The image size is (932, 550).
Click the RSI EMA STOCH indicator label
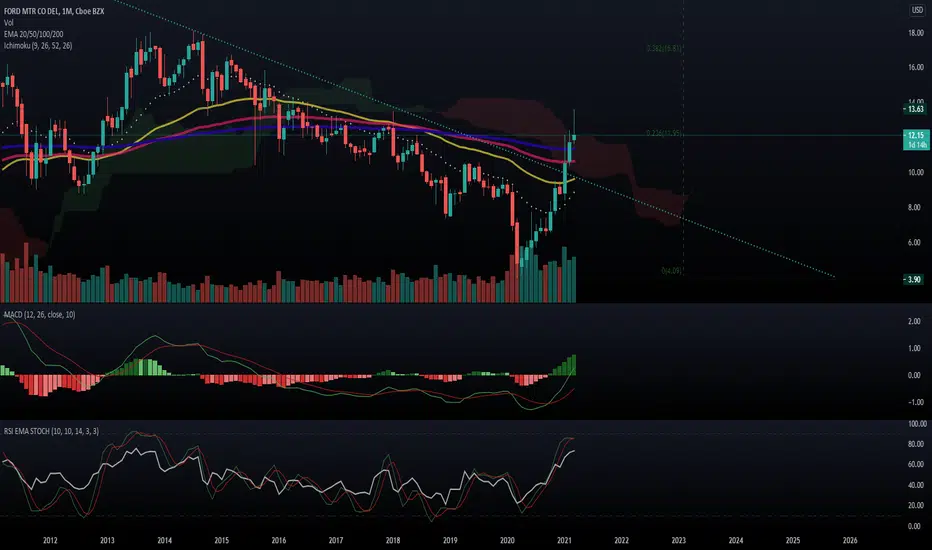click(51, 431)
